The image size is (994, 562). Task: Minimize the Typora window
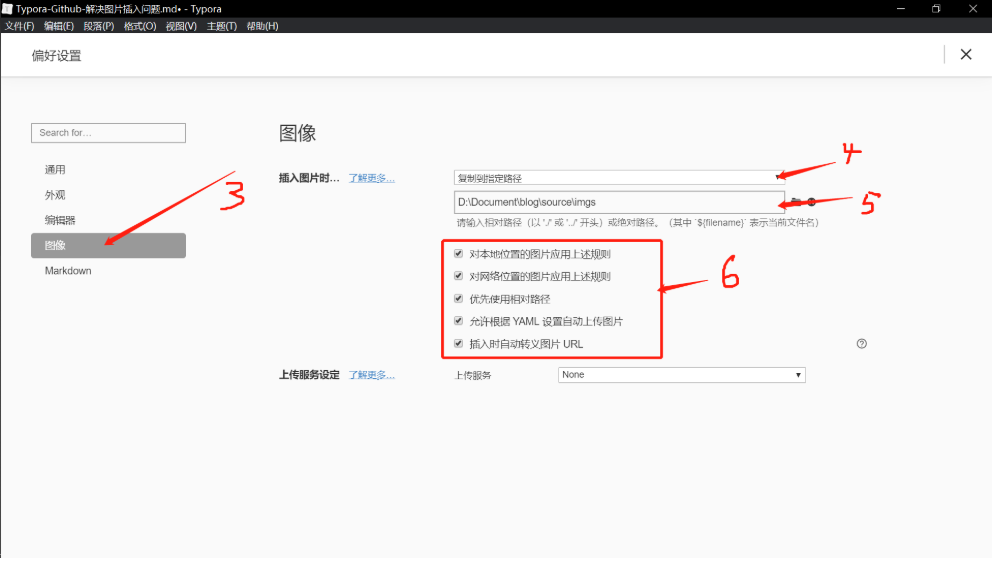pos(901,9)
